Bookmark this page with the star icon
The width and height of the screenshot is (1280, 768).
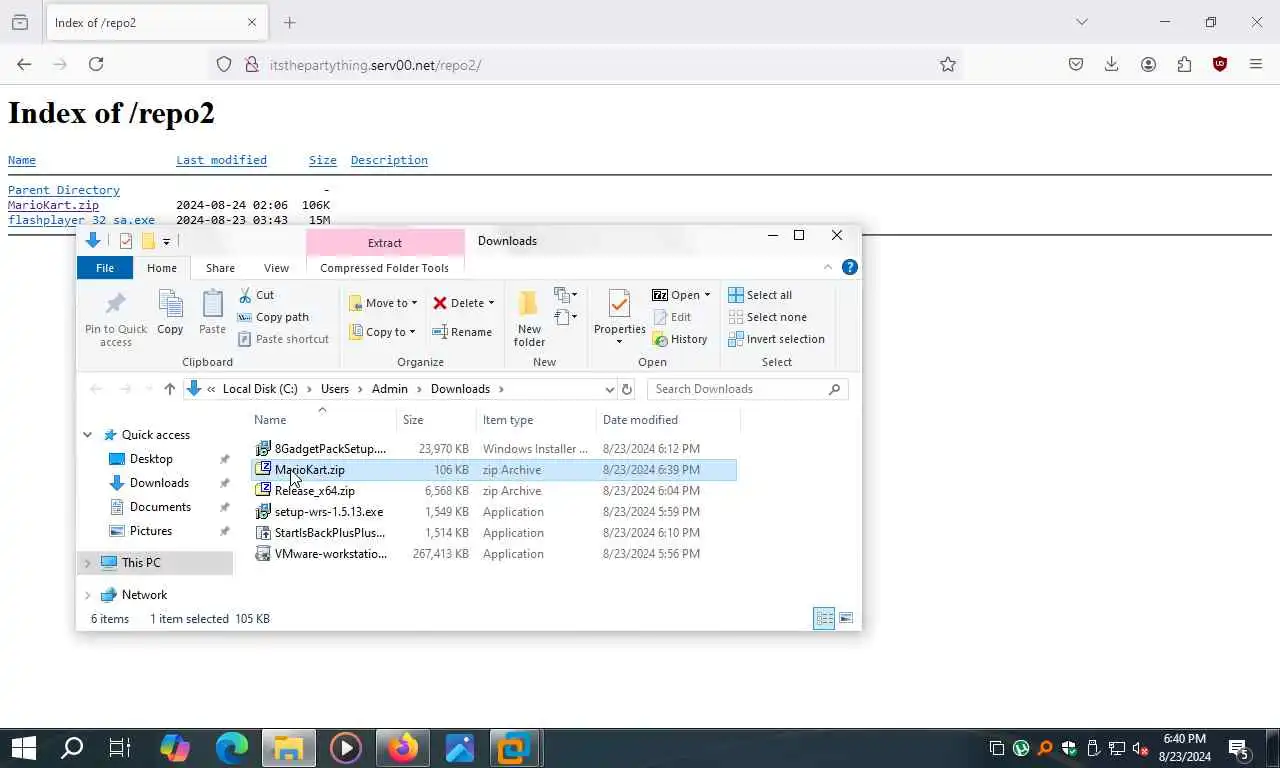coord(948,64)
